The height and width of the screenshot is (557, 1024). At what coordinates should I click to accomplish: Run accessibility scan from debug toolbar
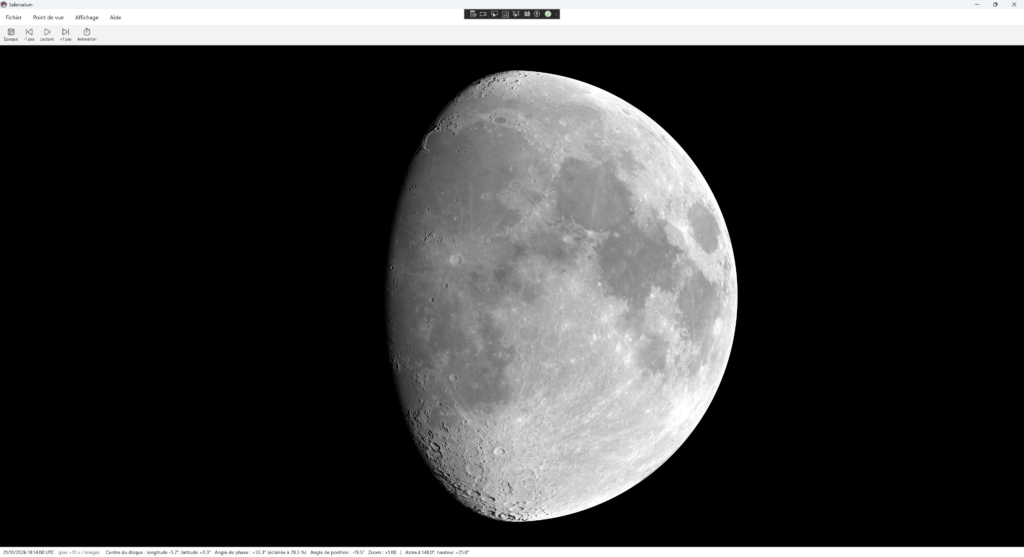coord(537,14)
